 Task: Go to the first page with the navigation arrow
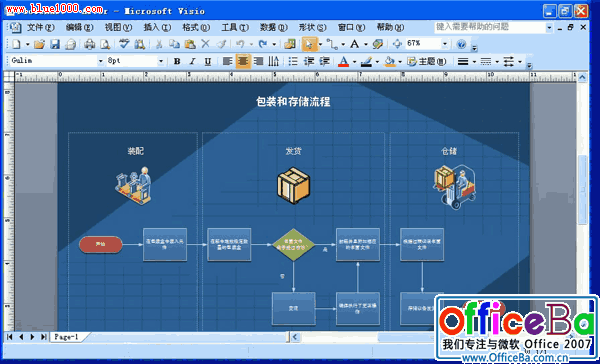pos(10,337)
